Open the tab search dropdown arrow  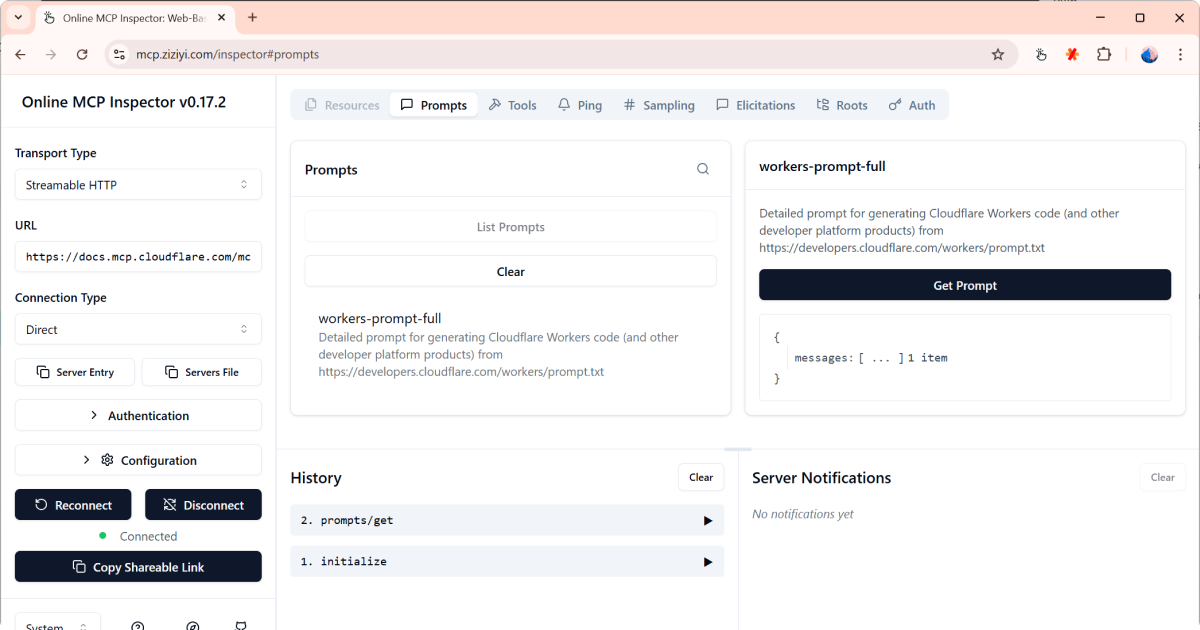point(18,17)
